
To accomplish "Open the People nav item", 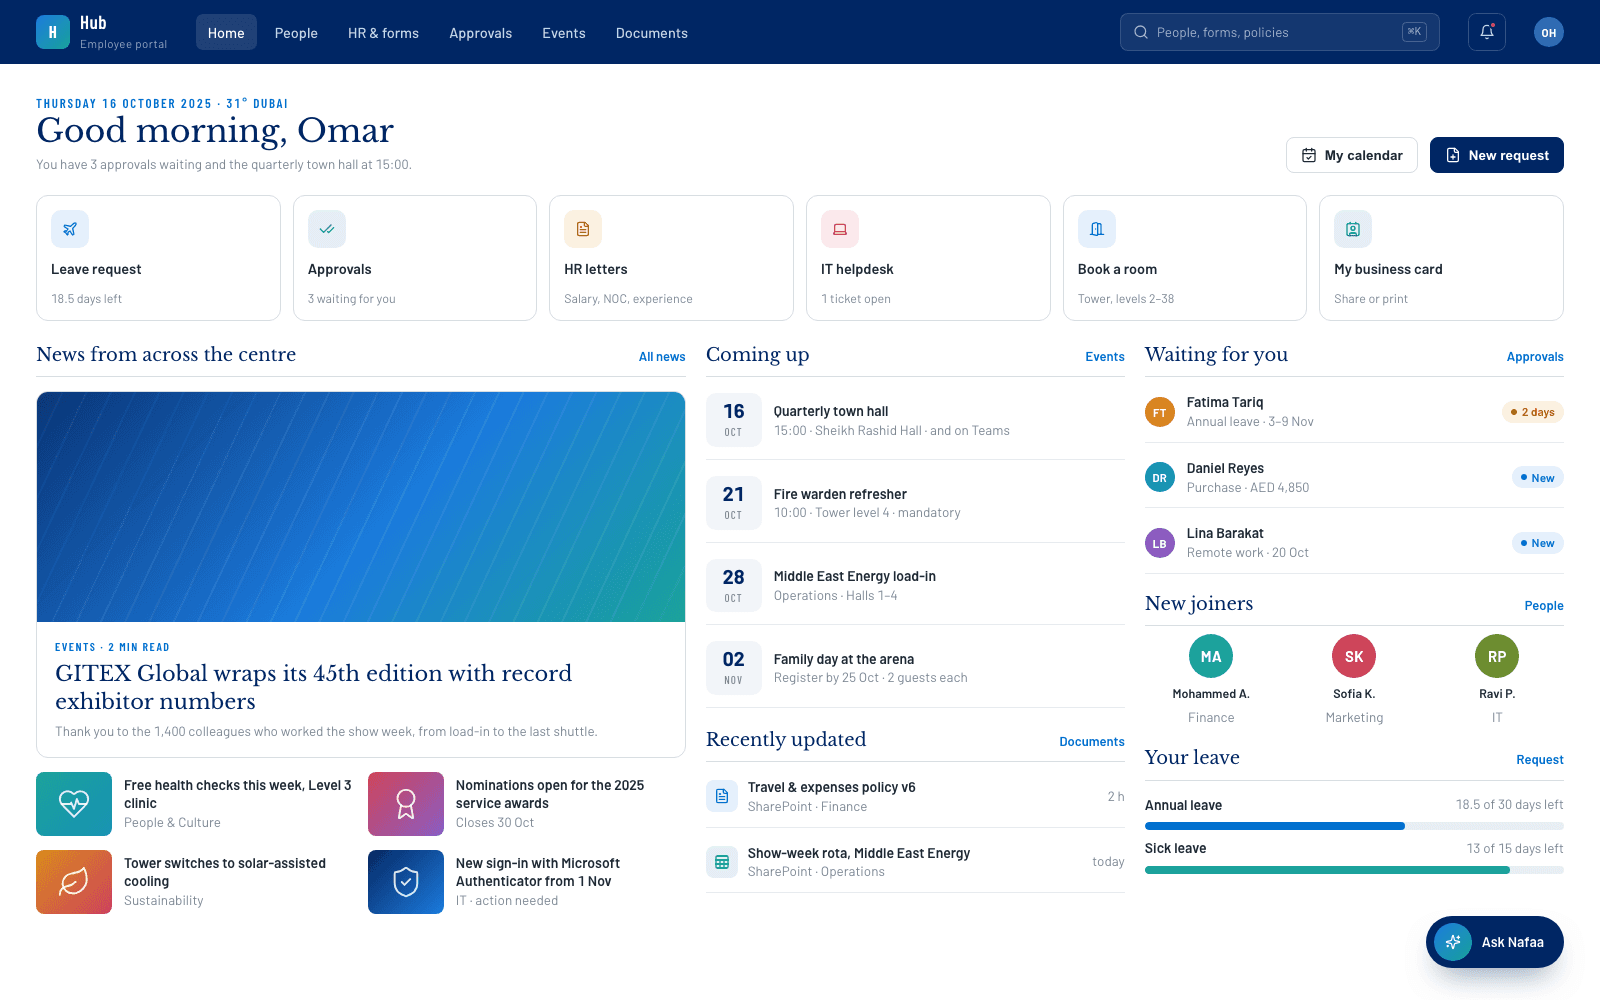I will pyautogui.click(x=296, y=32).
